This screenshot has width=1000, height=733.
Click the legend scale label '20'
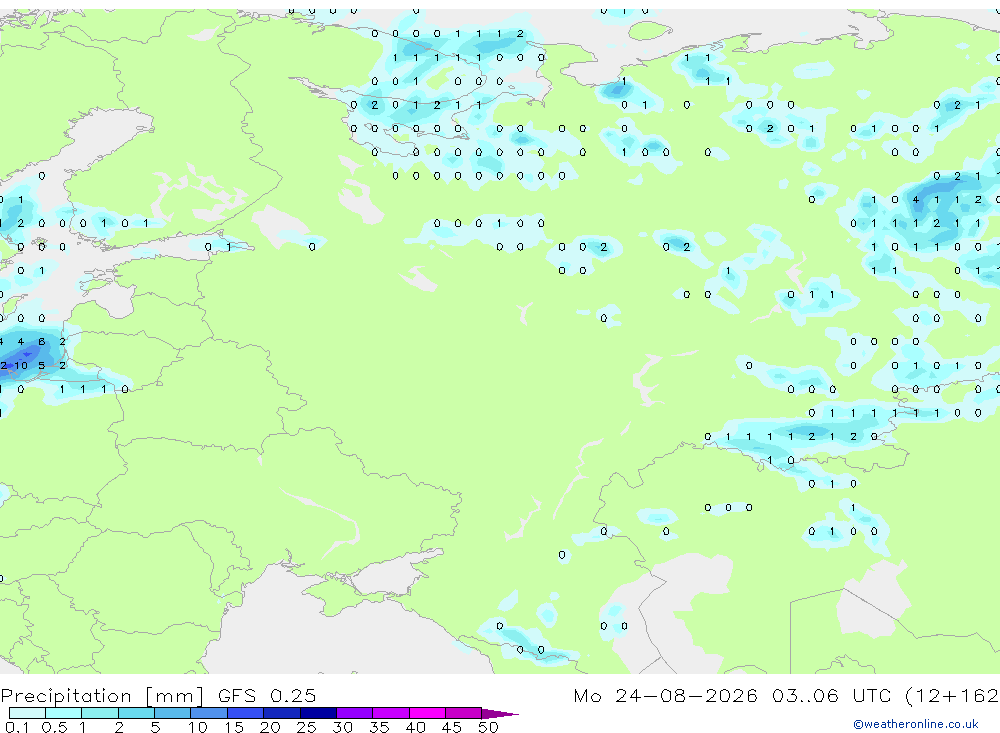(x=270, y=727)
